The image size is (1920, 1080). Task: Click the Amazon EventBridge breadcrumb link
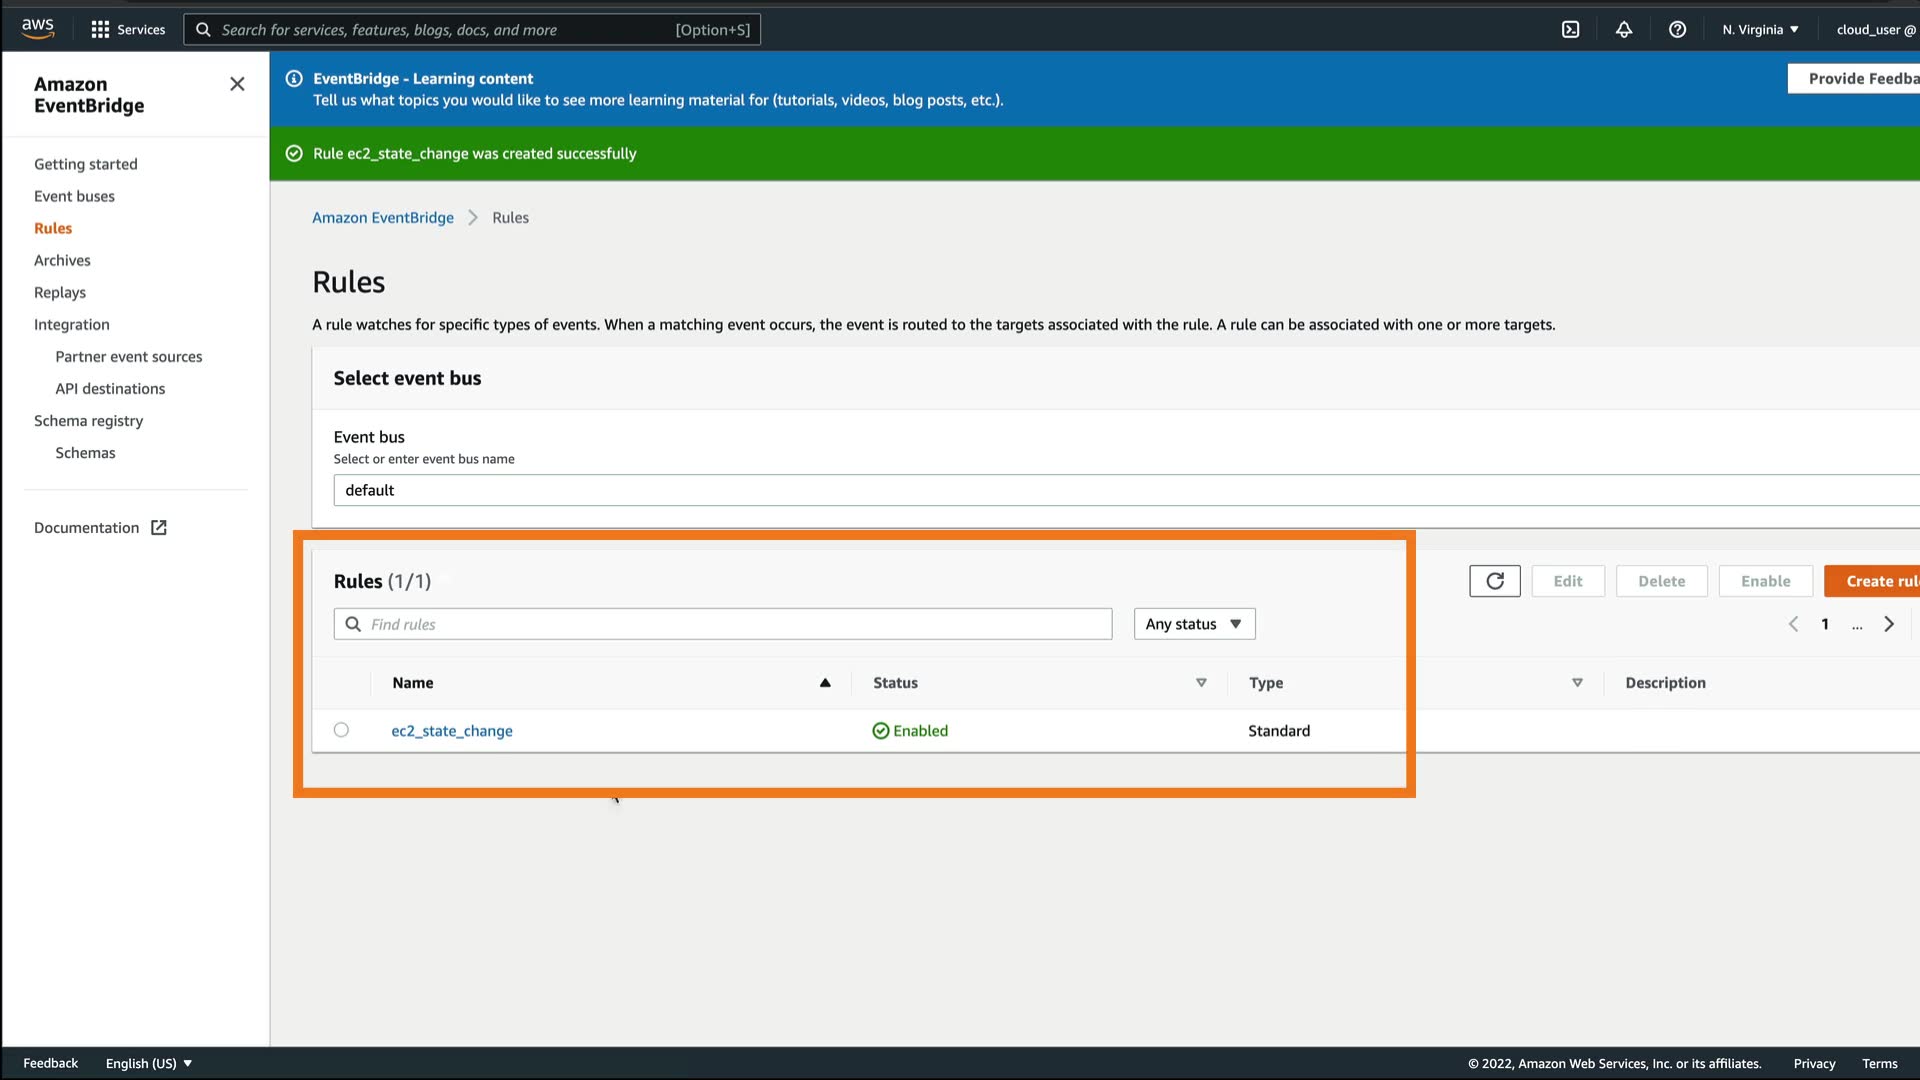click(382, 218)
